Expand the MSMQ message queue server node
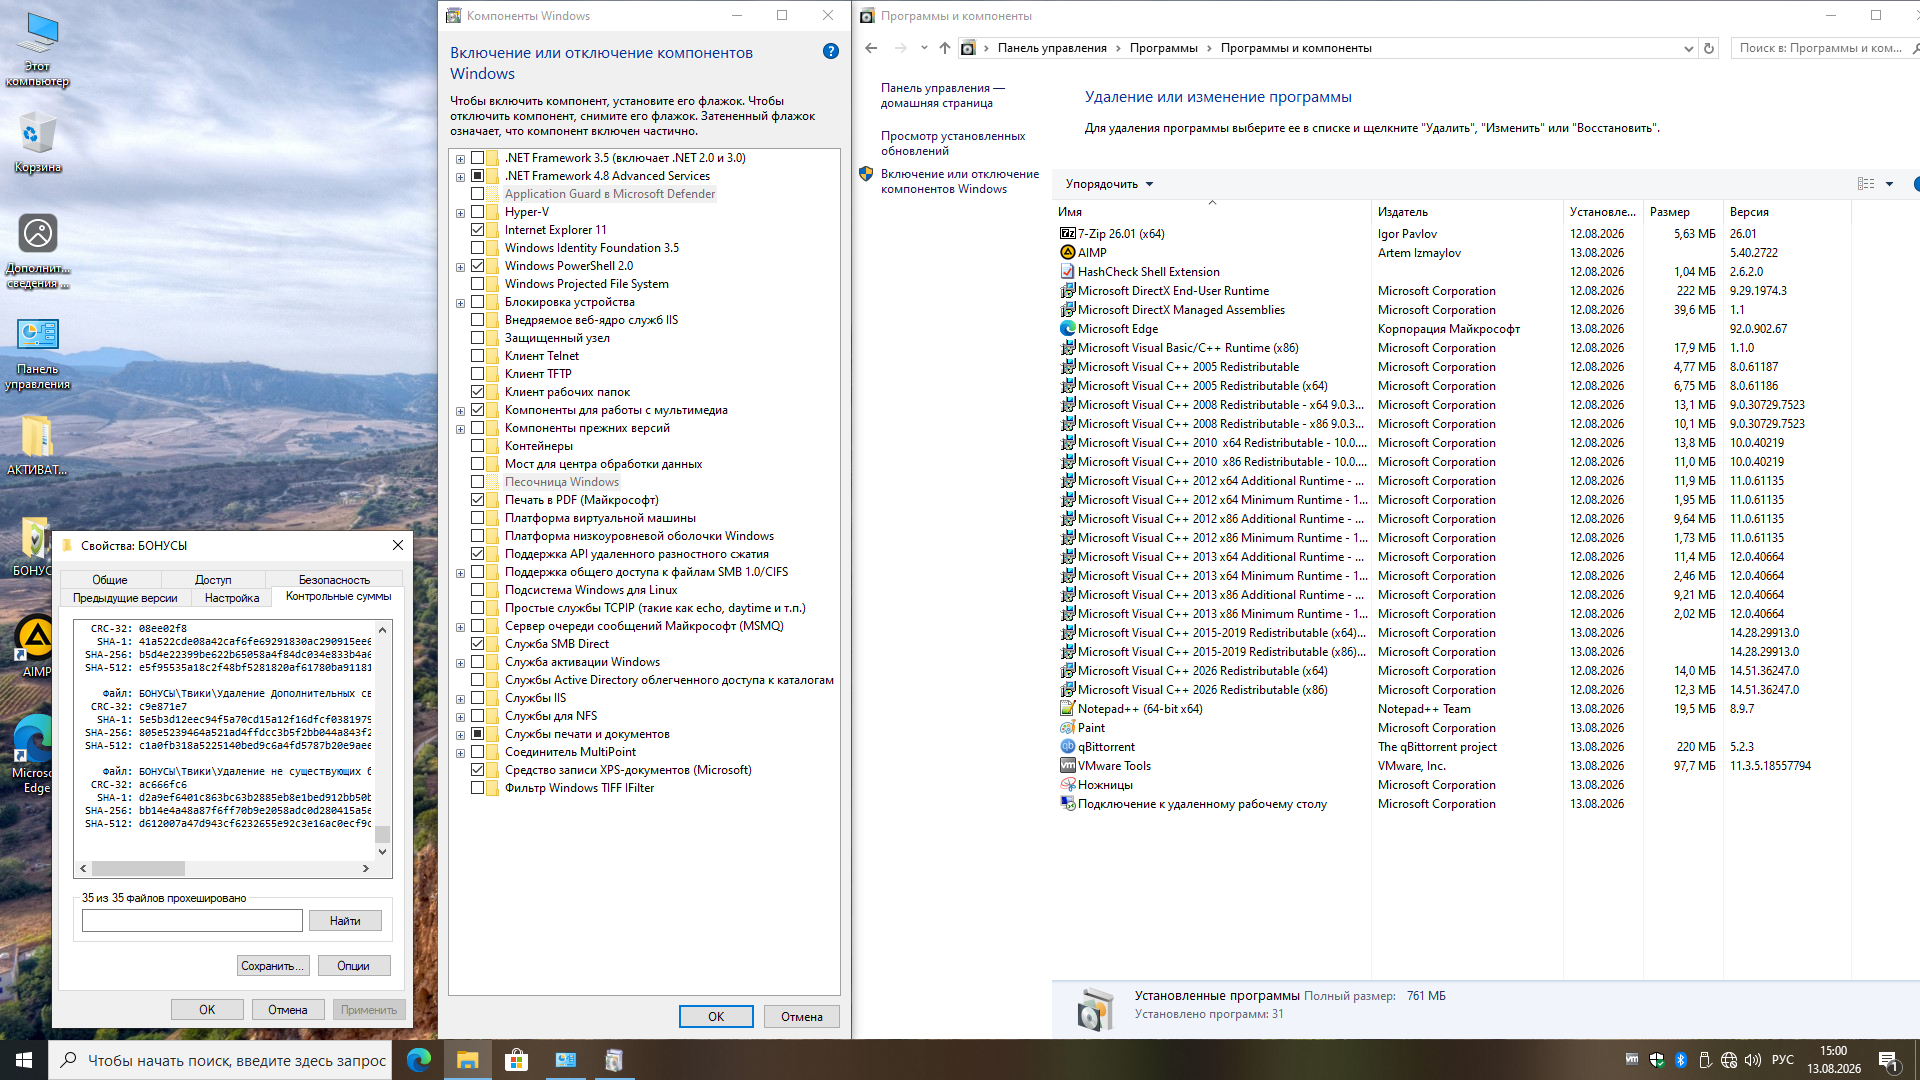 tap(460, 627)
